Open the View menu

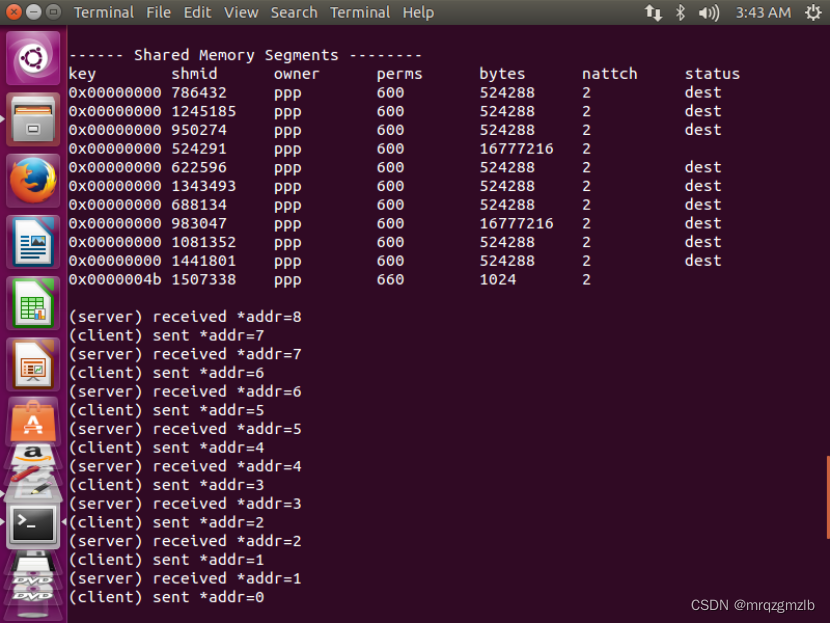coord(241,12)
